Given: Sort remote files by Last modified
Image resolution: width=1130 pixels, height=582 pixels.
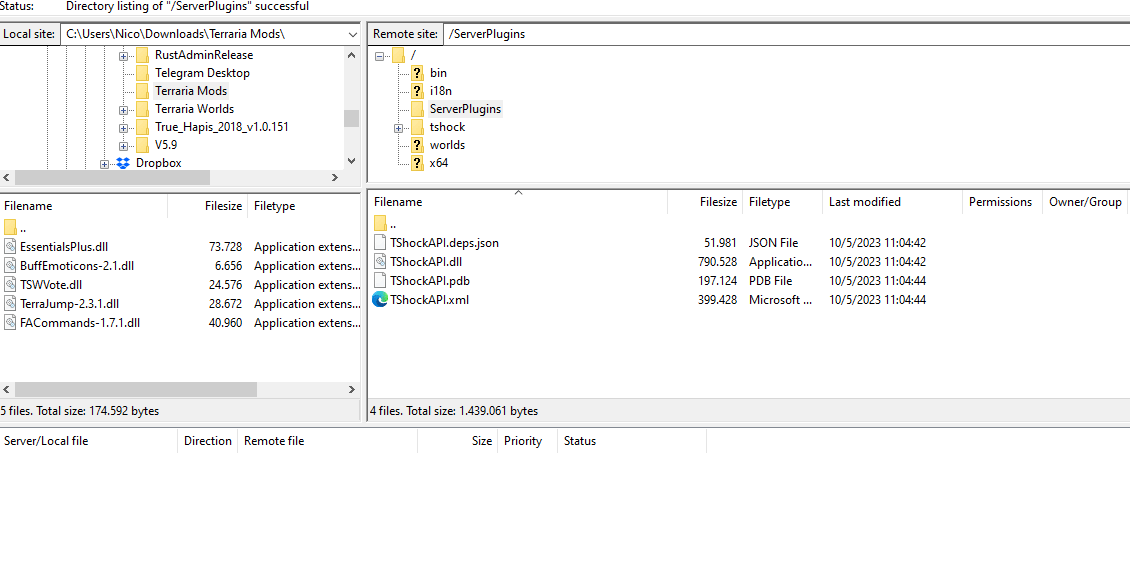Looking at the screenshot, I should tap(864, 202).
